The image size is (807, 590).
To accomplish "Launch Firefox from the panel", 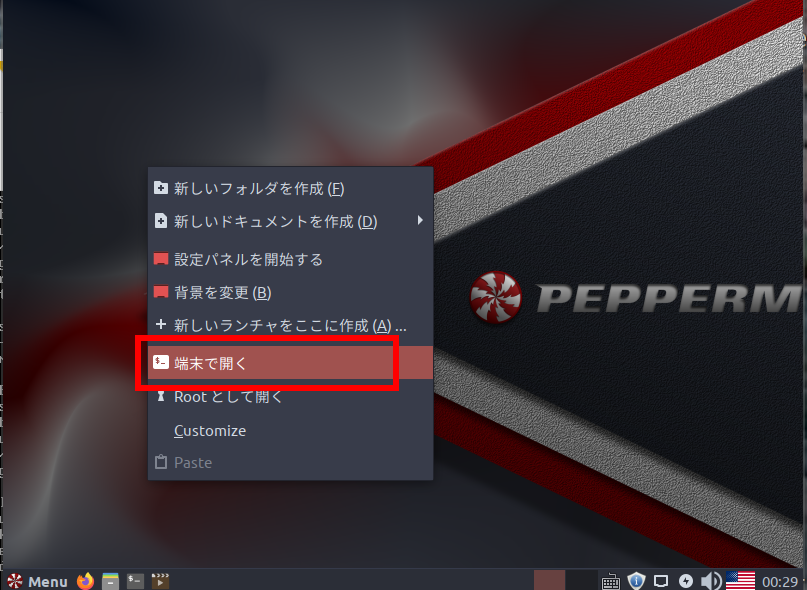I will (x=85, y=581).
